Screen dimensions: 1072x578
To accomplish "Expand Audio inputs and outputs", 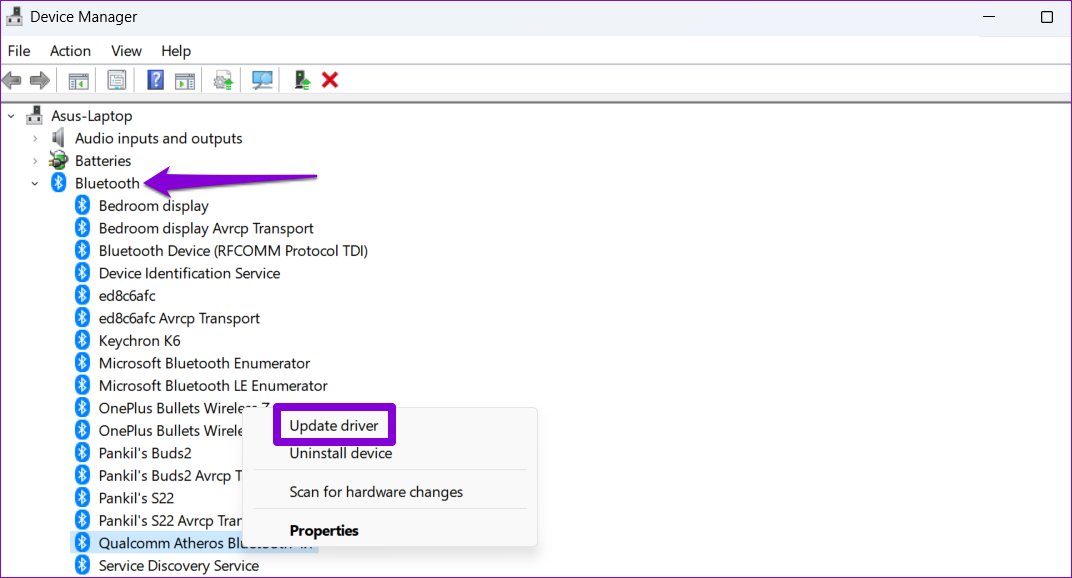I will pos(35,139).
